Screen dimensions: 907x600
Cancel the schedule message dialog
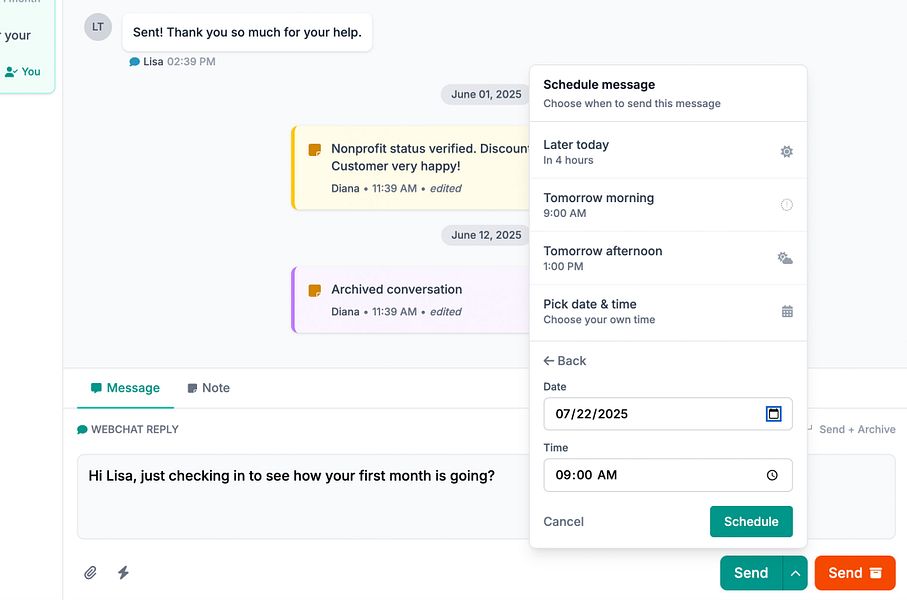click(x=564, y=521)
